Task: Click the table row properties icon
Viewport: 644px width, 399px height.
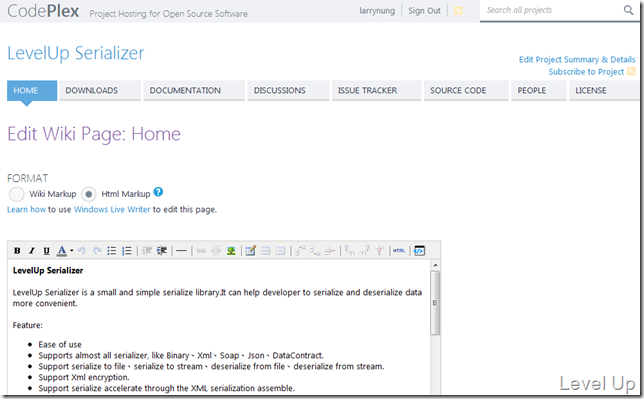Action: 266,251
